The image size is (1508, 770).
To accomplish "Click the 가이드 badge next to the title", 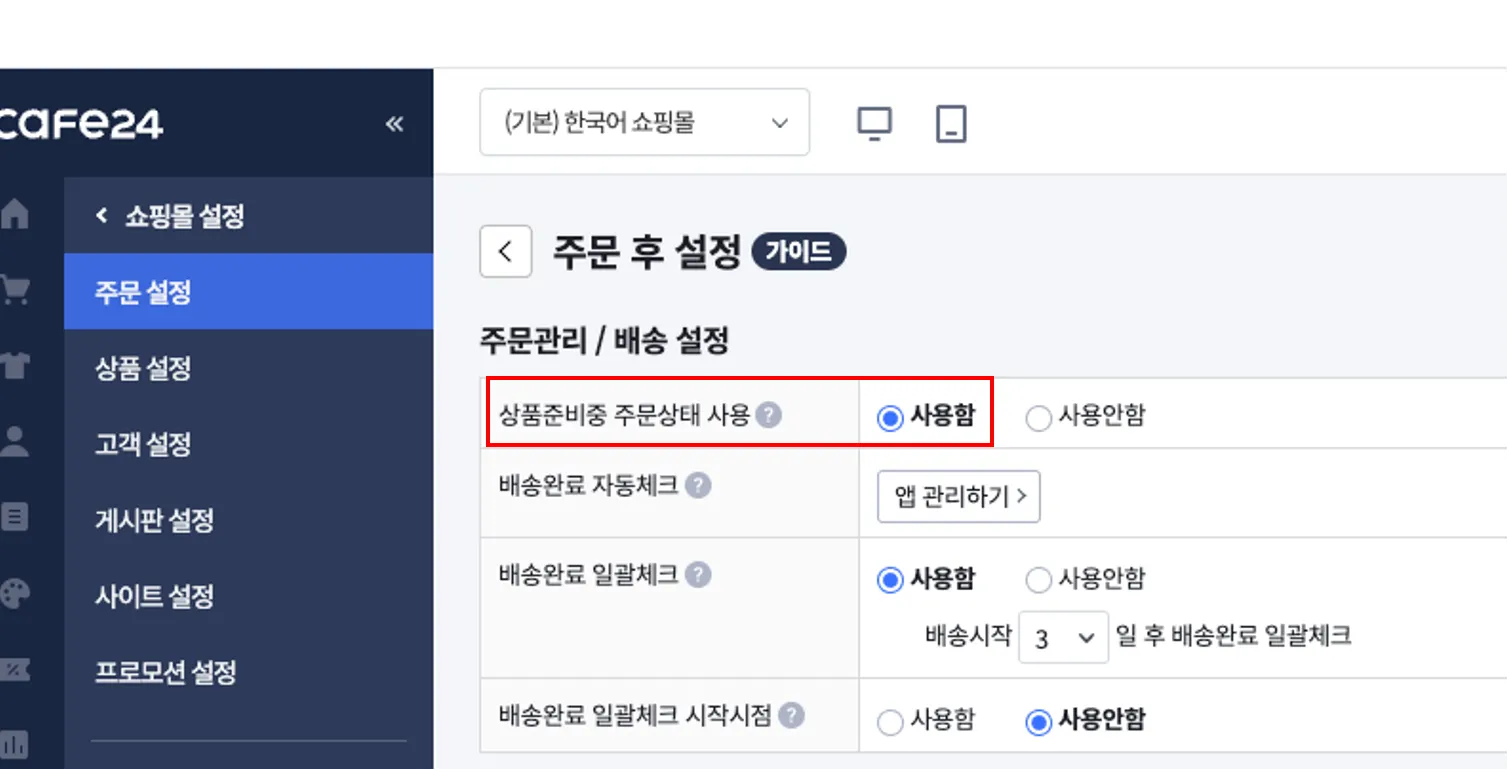I will click(798, 251).
